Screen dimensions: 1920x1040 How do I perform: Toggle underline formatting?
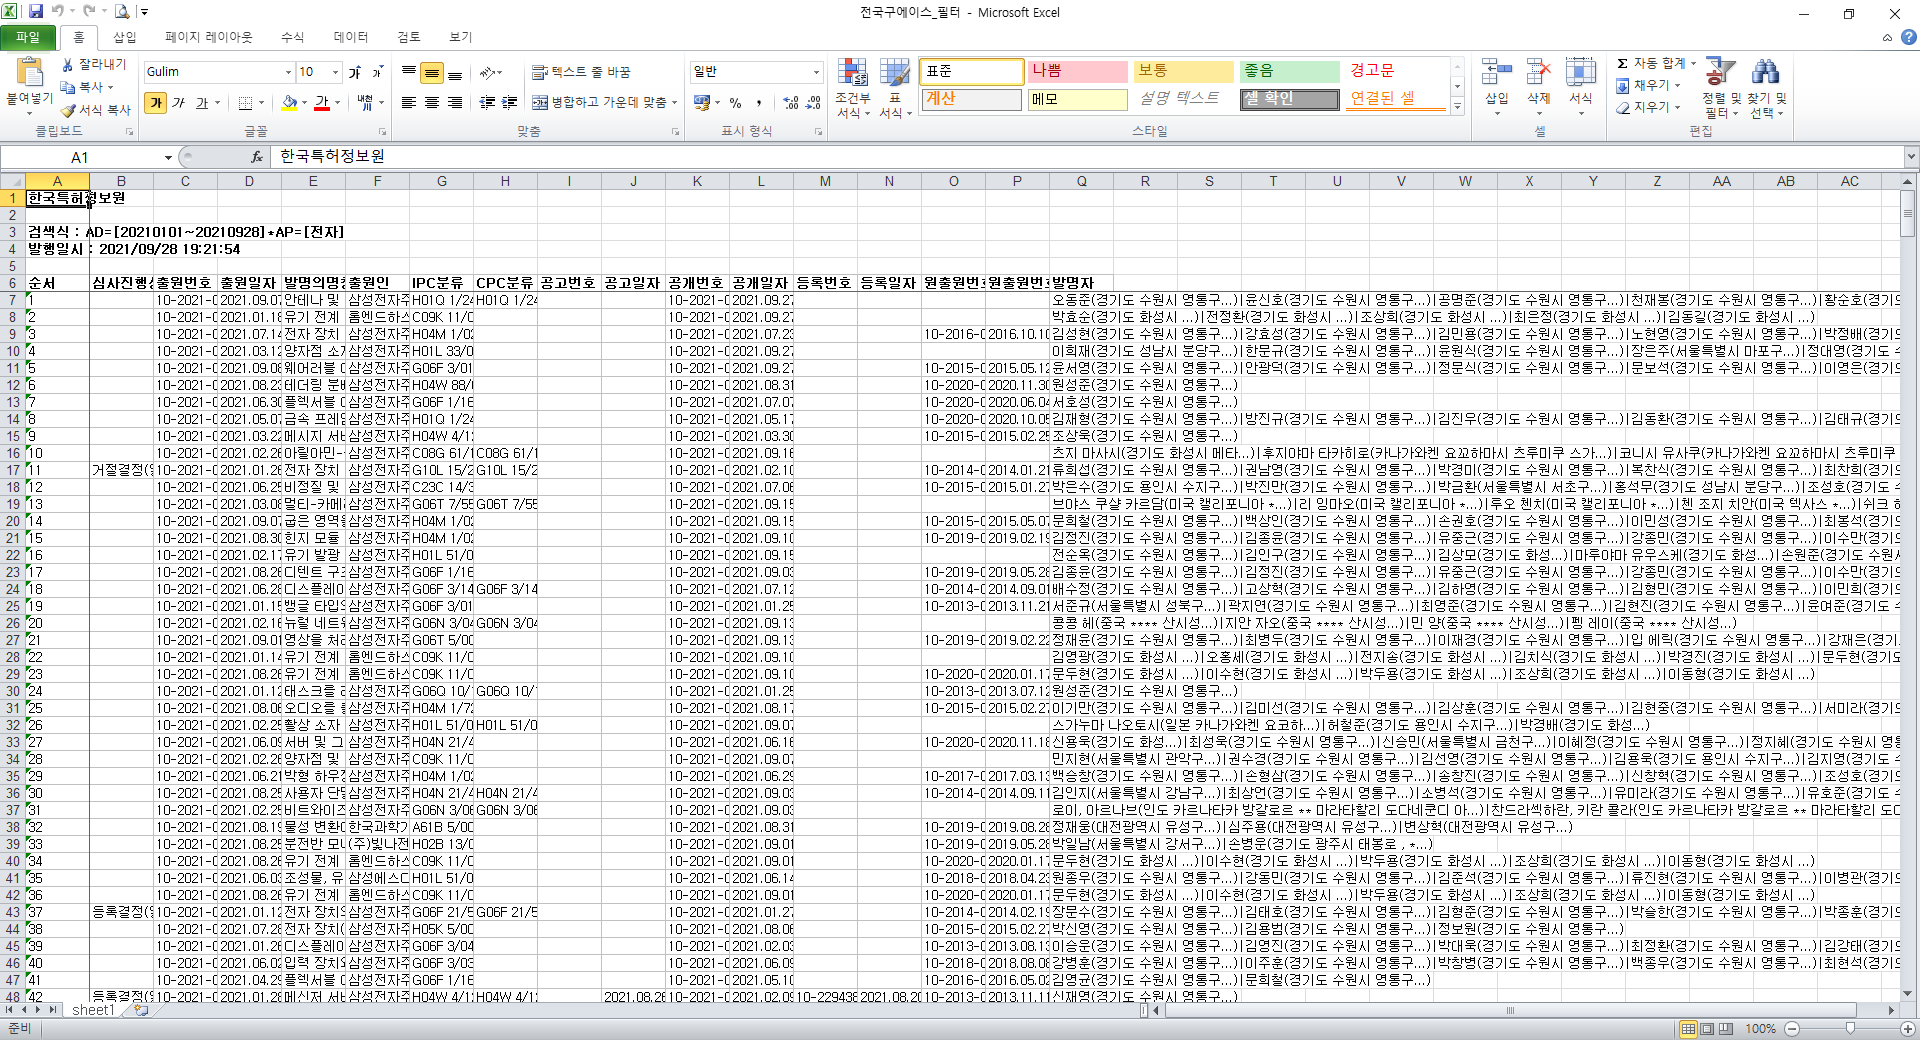click(201, 103)
